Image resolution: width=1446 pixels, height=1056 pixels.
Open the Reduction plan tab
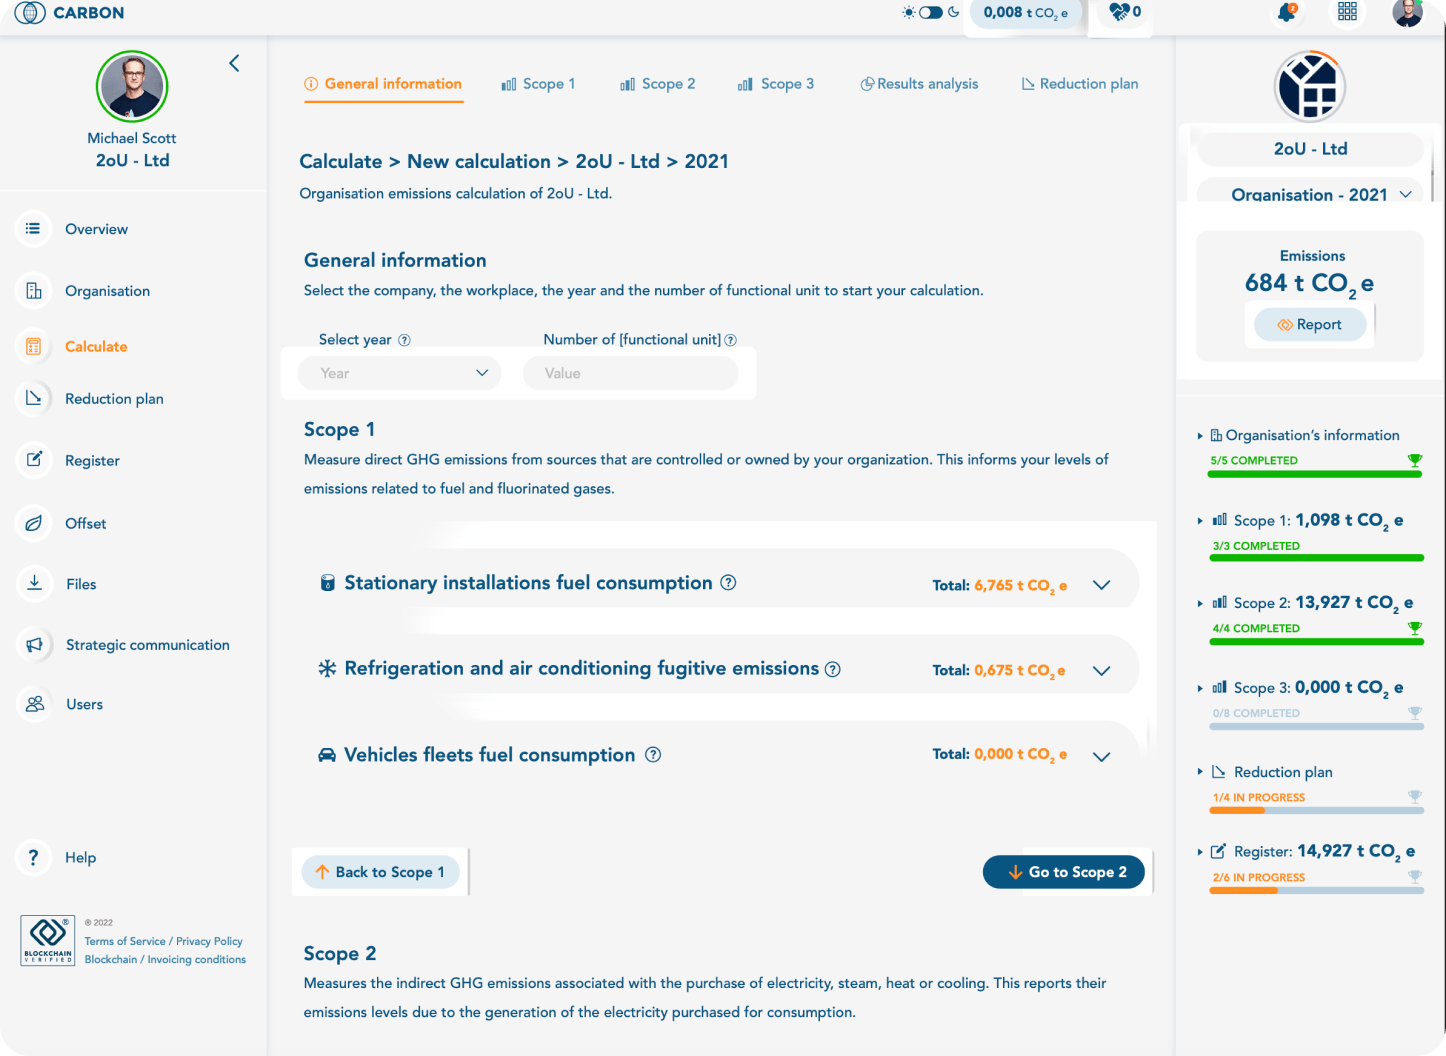pos(1080,84)
